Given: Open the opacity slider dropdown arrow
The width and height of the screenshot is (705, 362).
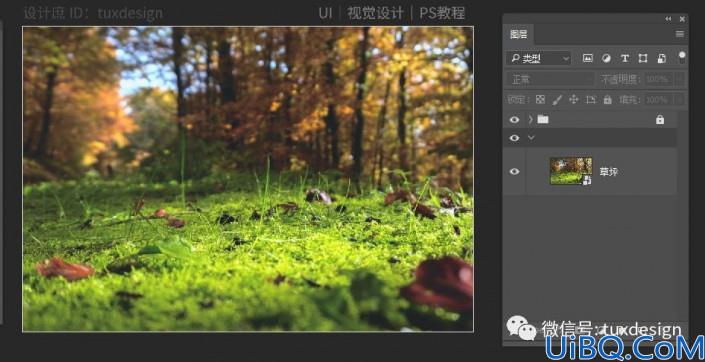Looking at the screenshot, I should coord(679,80).
